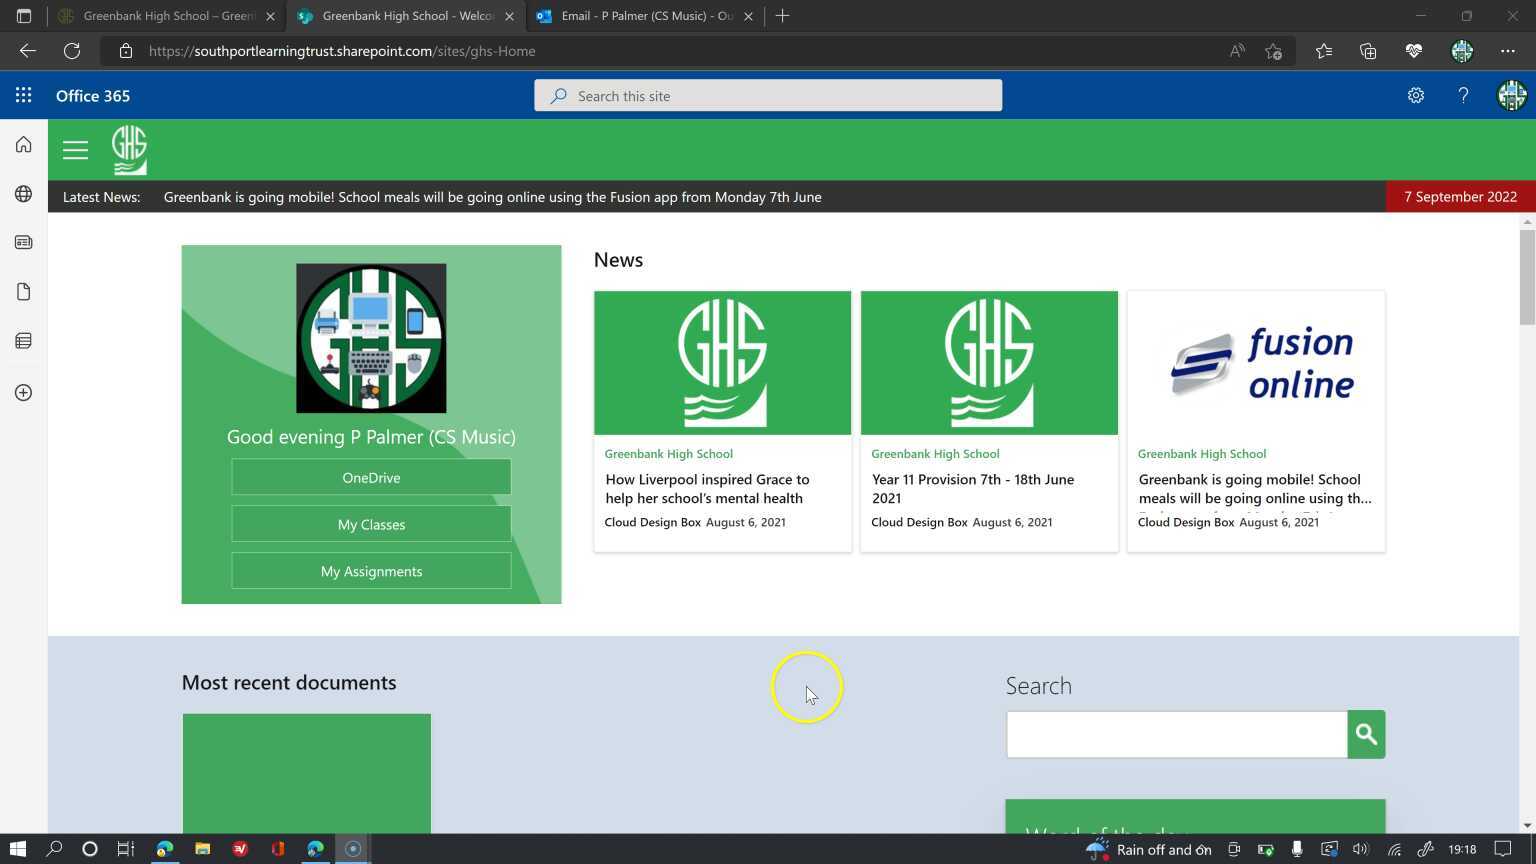Screen dimensions: 1536x864
Task: Click the Help question mark icon
Action: pyautogui.click(x=1463, y=95)
